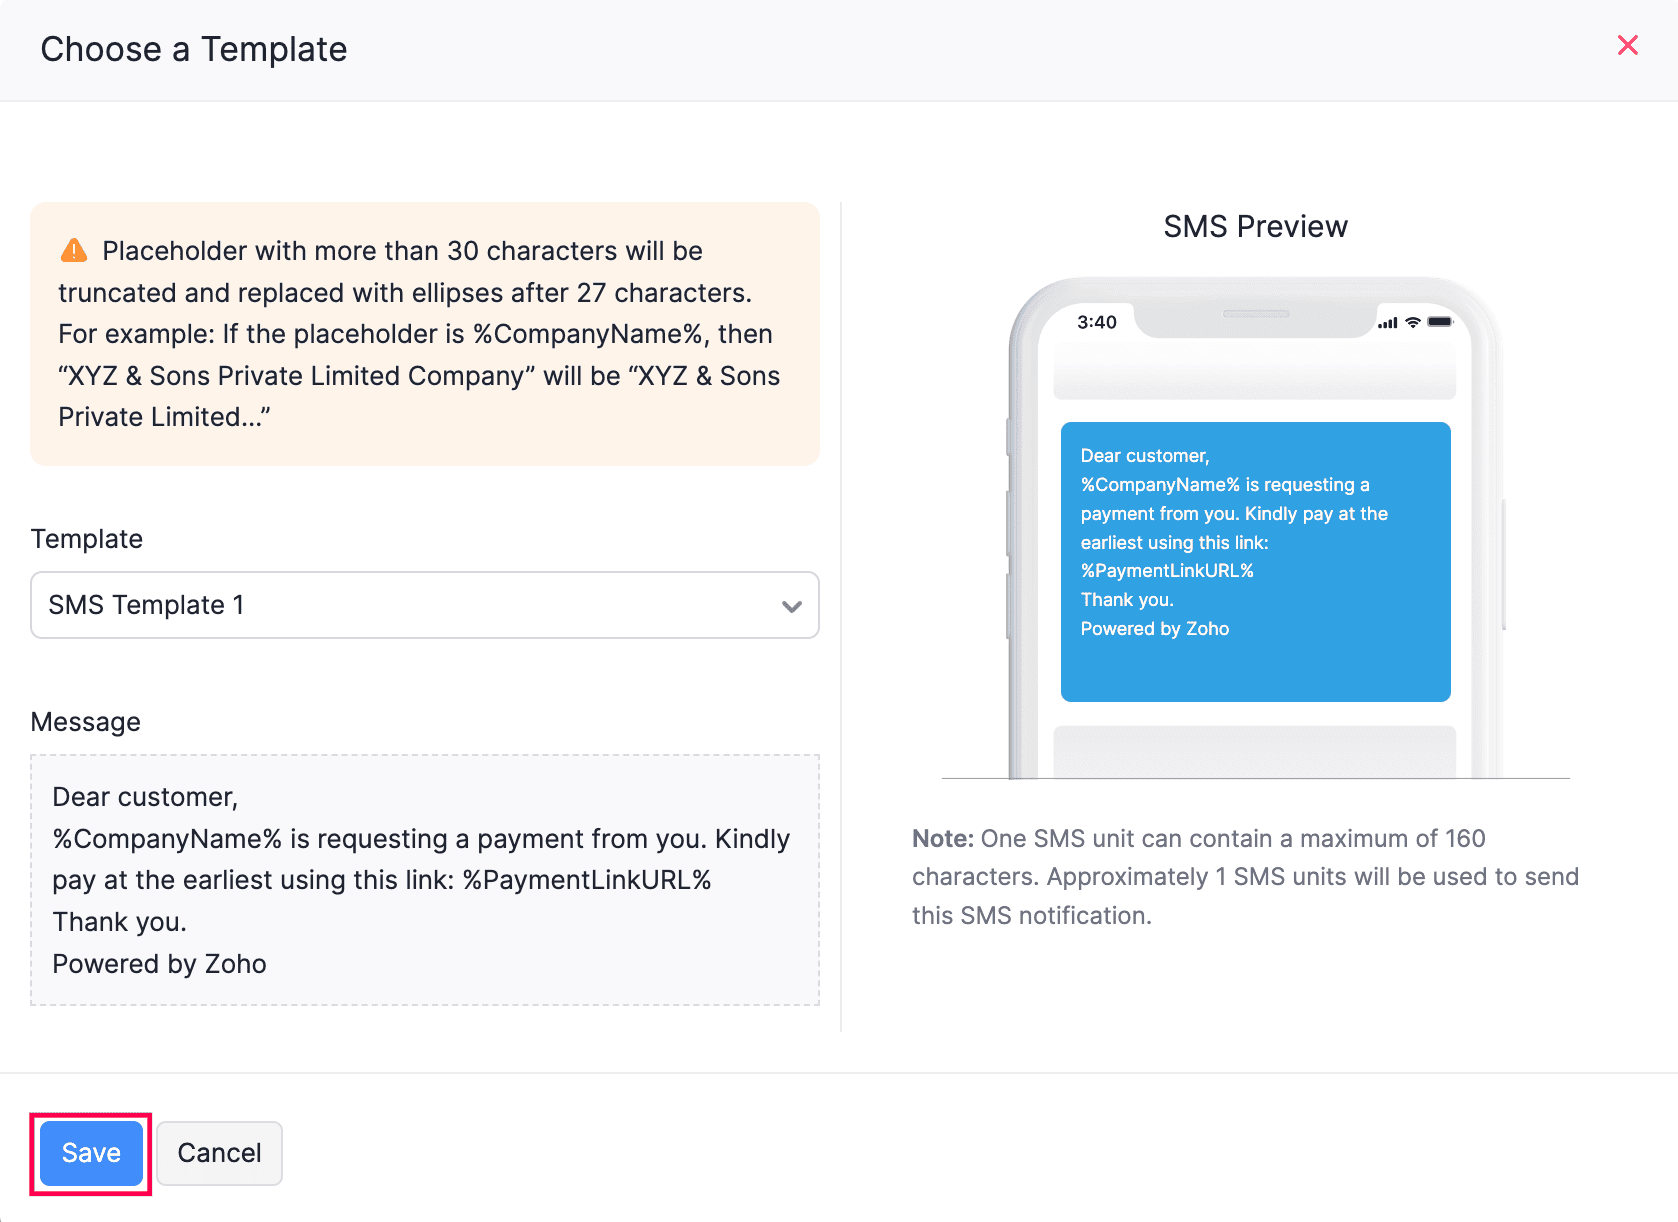Click the 3:40 clock in phone preview
This screenshot has width=1678, height=1222.
[x=1096, y=322]
